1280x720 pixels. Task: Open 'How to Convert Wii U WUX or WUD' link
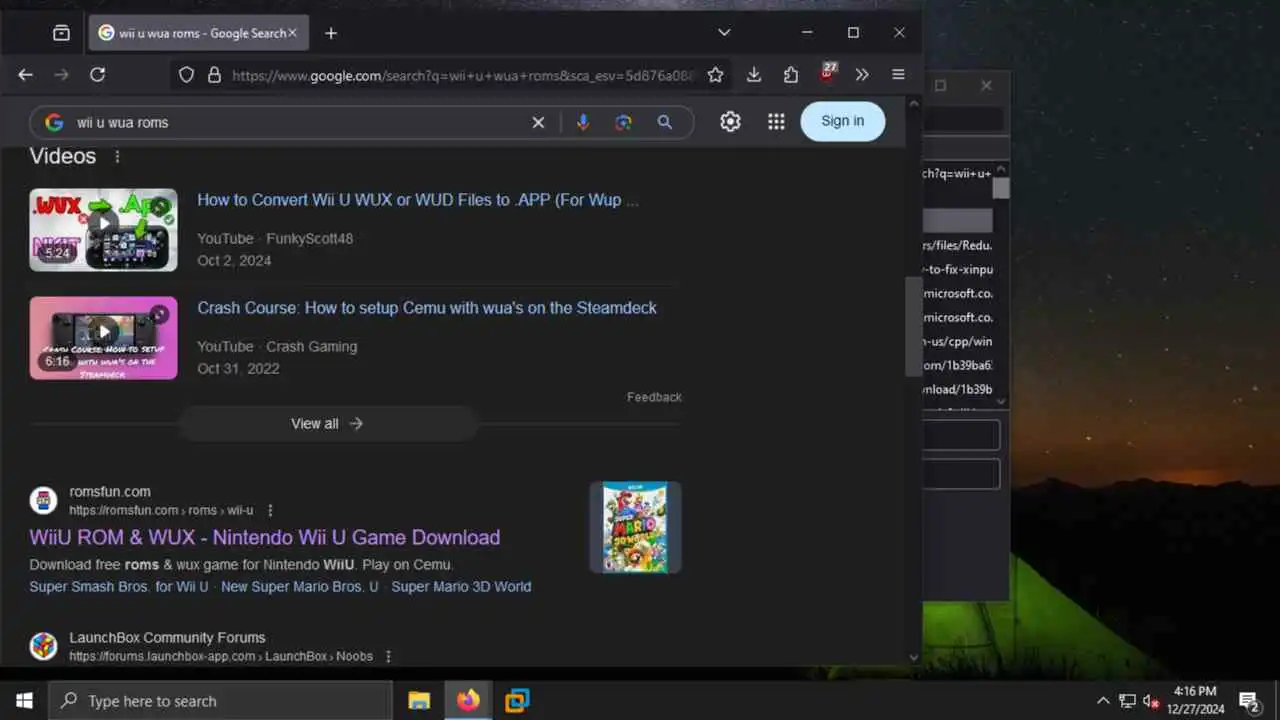coord(418,200)
